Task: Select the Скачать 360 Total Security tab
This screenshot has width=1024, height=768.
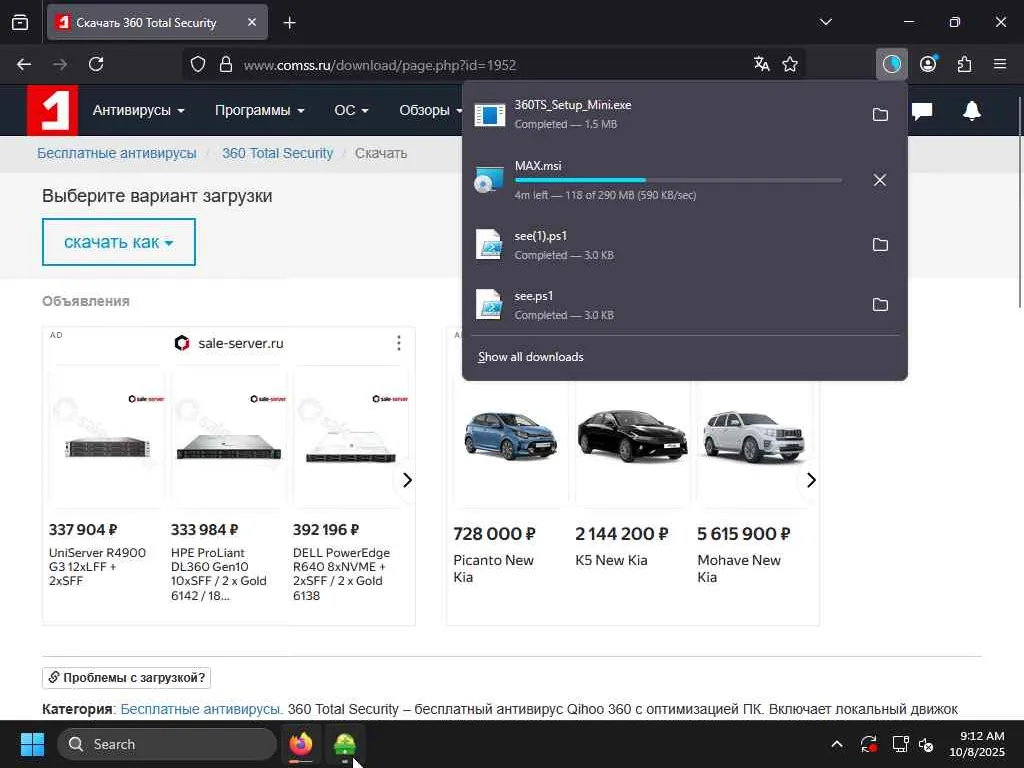Action: click(x=157, y=22)
